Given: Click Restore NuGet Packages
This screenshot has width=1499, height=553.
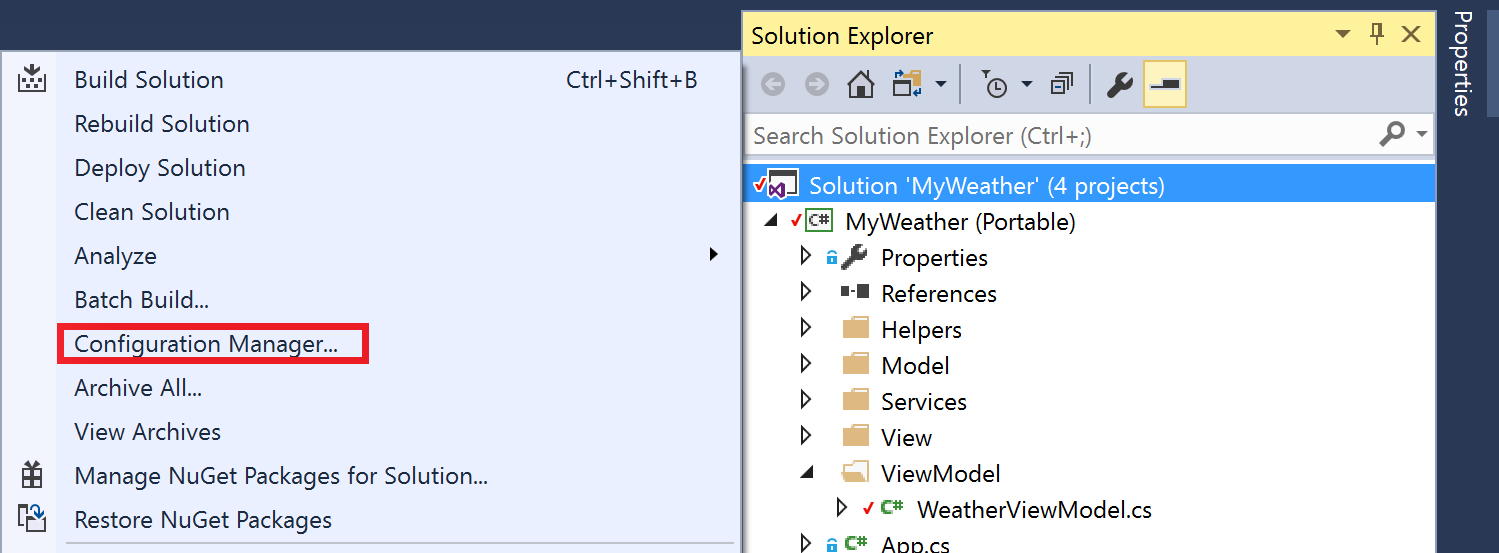Looking at the screenshot, I should [203, 520].
